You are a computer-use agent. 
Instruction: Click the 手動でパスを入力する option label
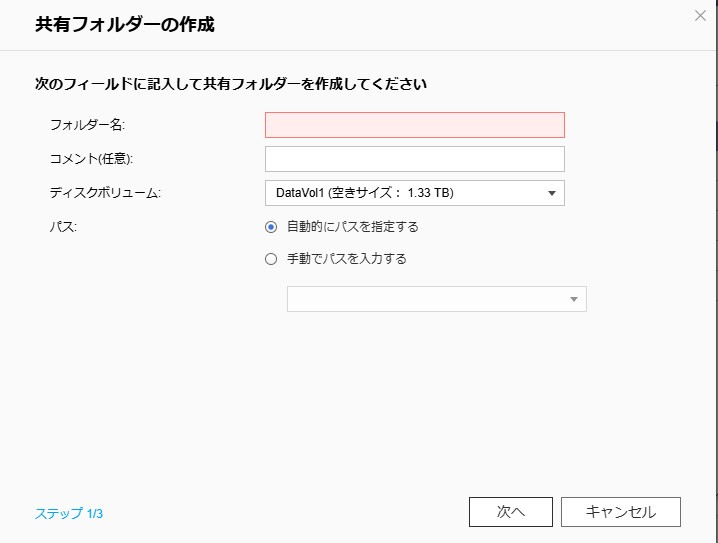pos(347,259)
